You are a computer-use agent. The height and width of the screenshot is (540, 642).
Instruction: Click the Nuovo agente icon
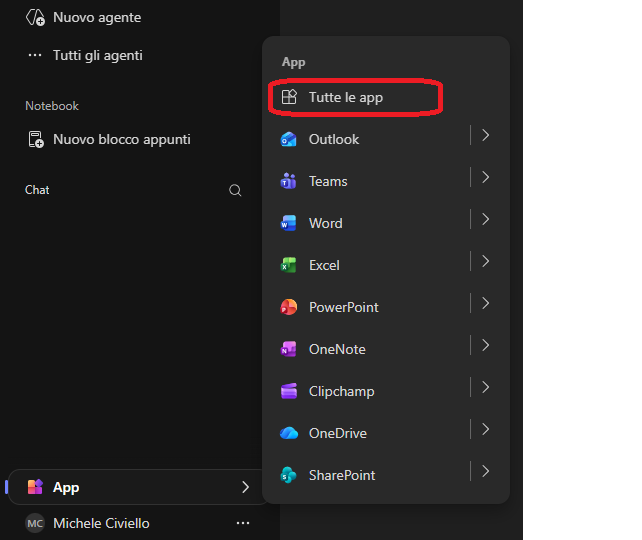coord(35,18)
